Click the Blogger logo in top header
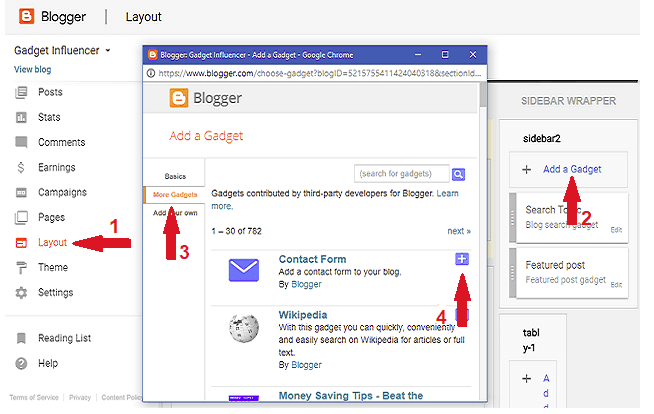 26,16
